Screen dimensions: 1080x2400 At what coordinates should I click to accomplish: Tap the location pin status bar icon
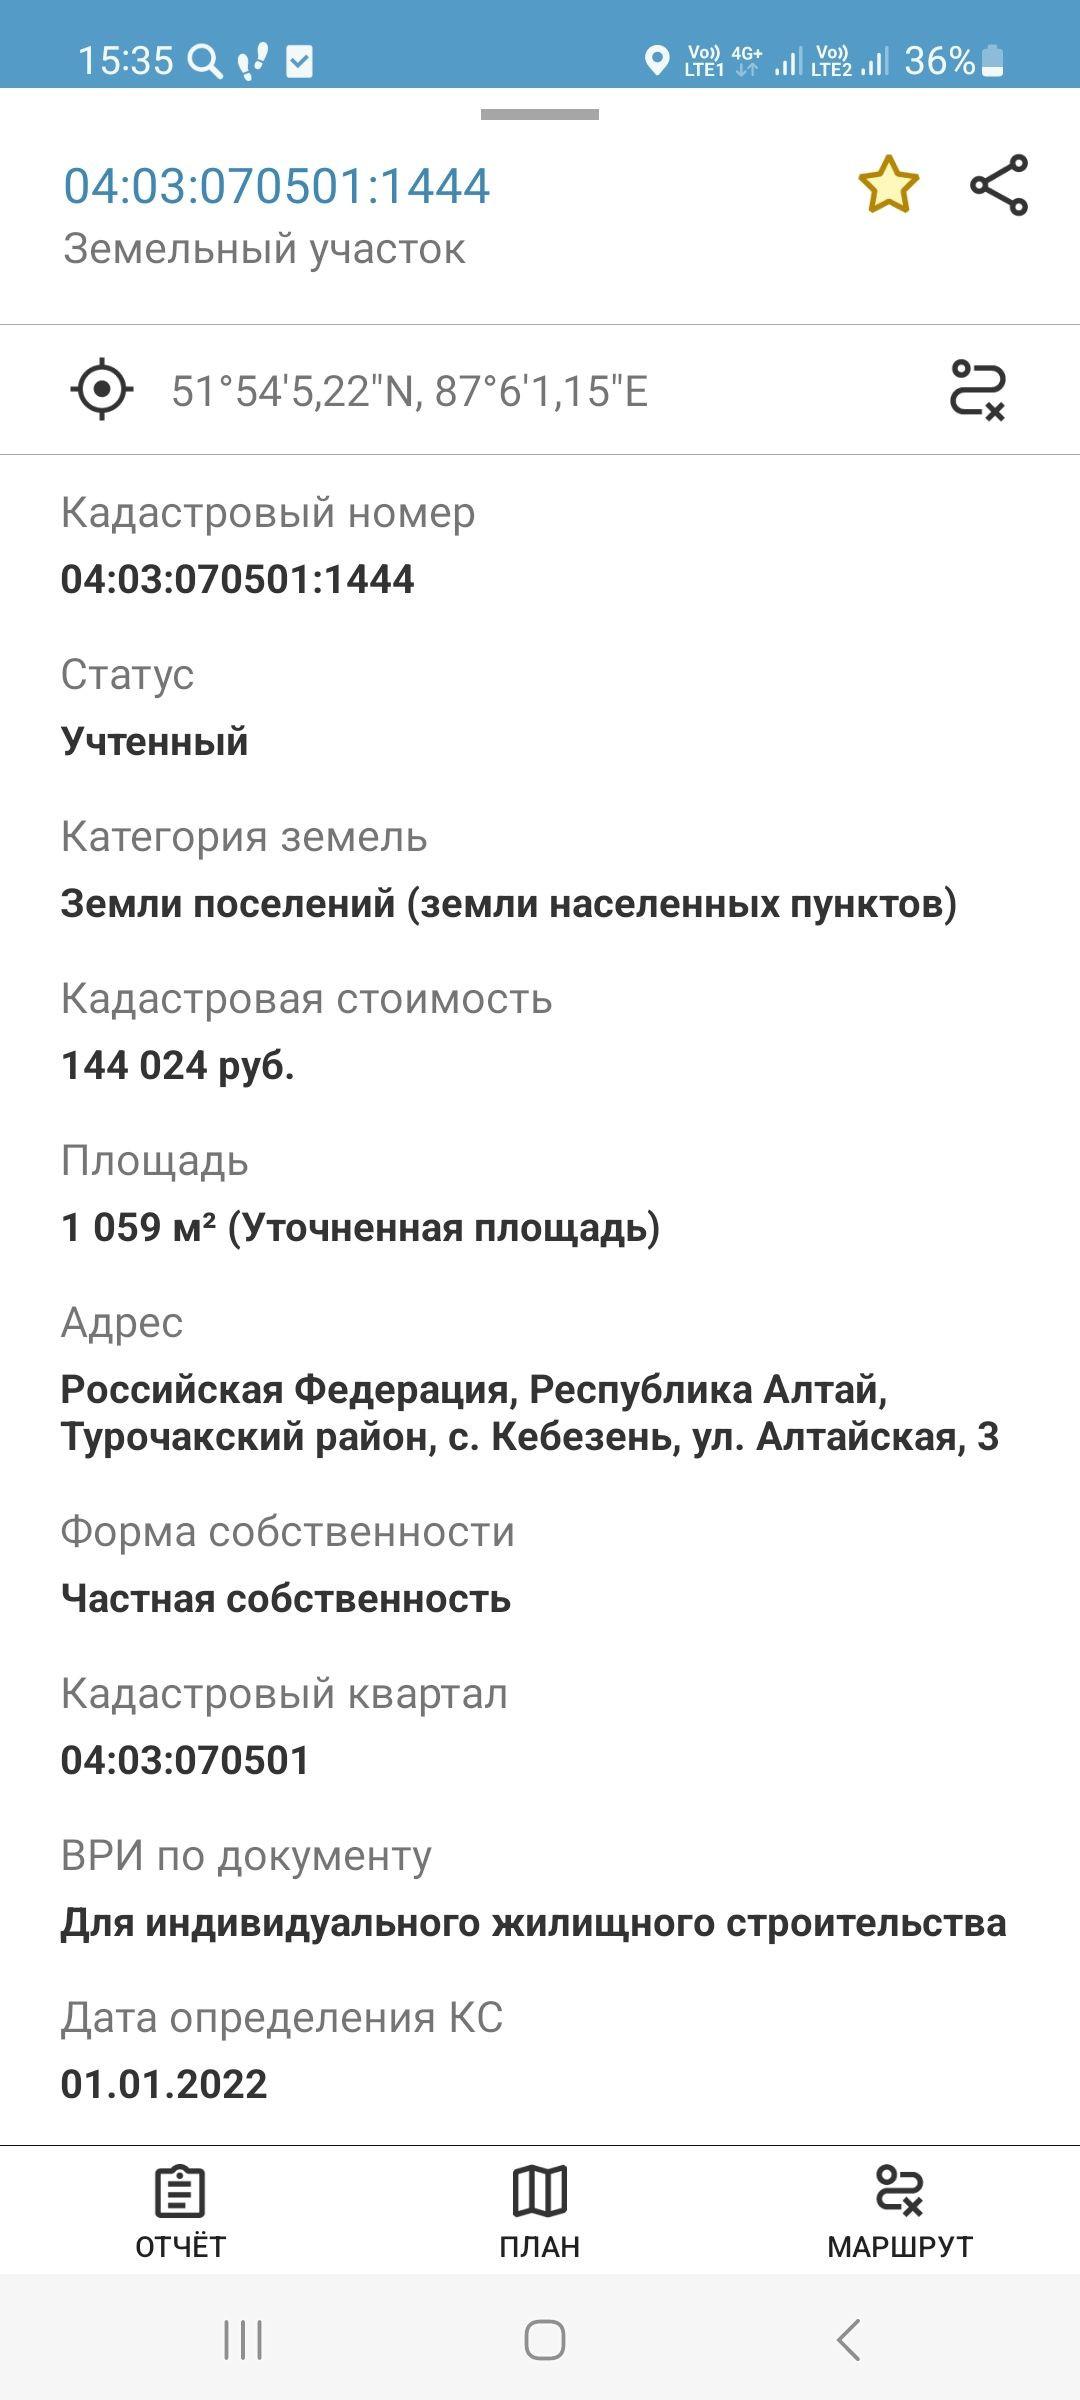(x=657, y=61)
